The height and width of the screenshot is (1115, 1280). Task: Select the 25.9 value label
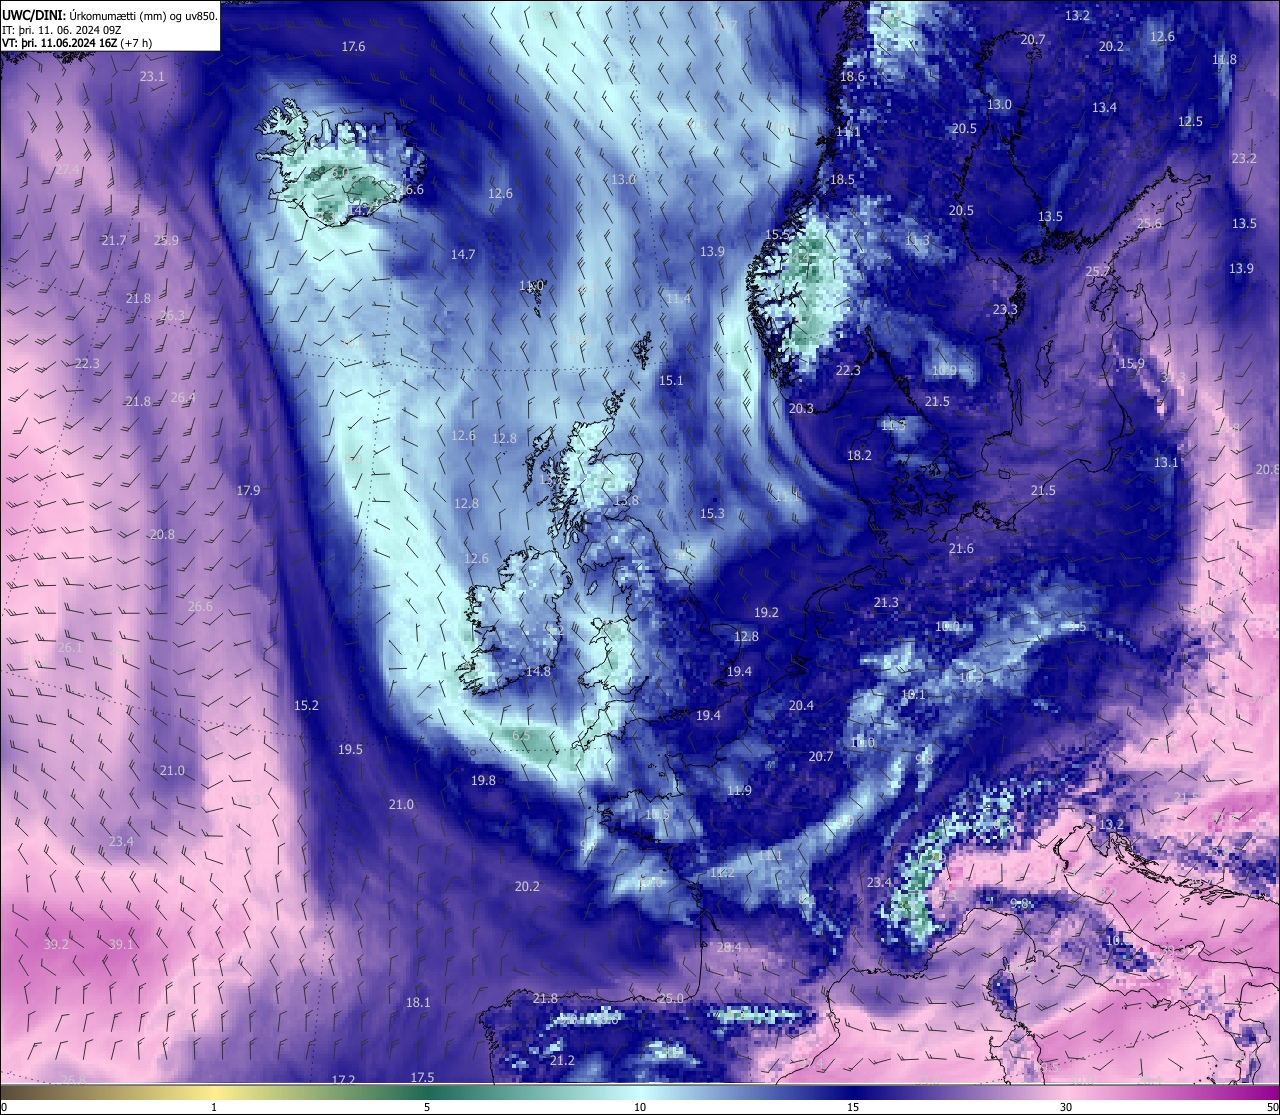(x=166, y=241)
